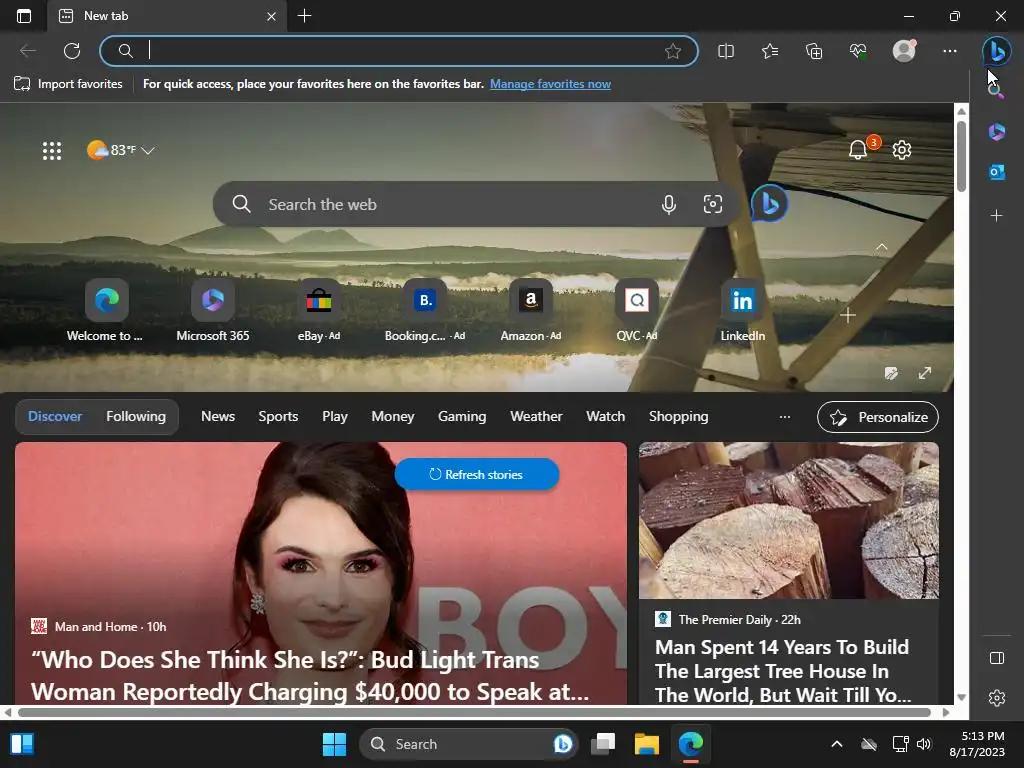Open the Gaming tab

tap(462, 417)
